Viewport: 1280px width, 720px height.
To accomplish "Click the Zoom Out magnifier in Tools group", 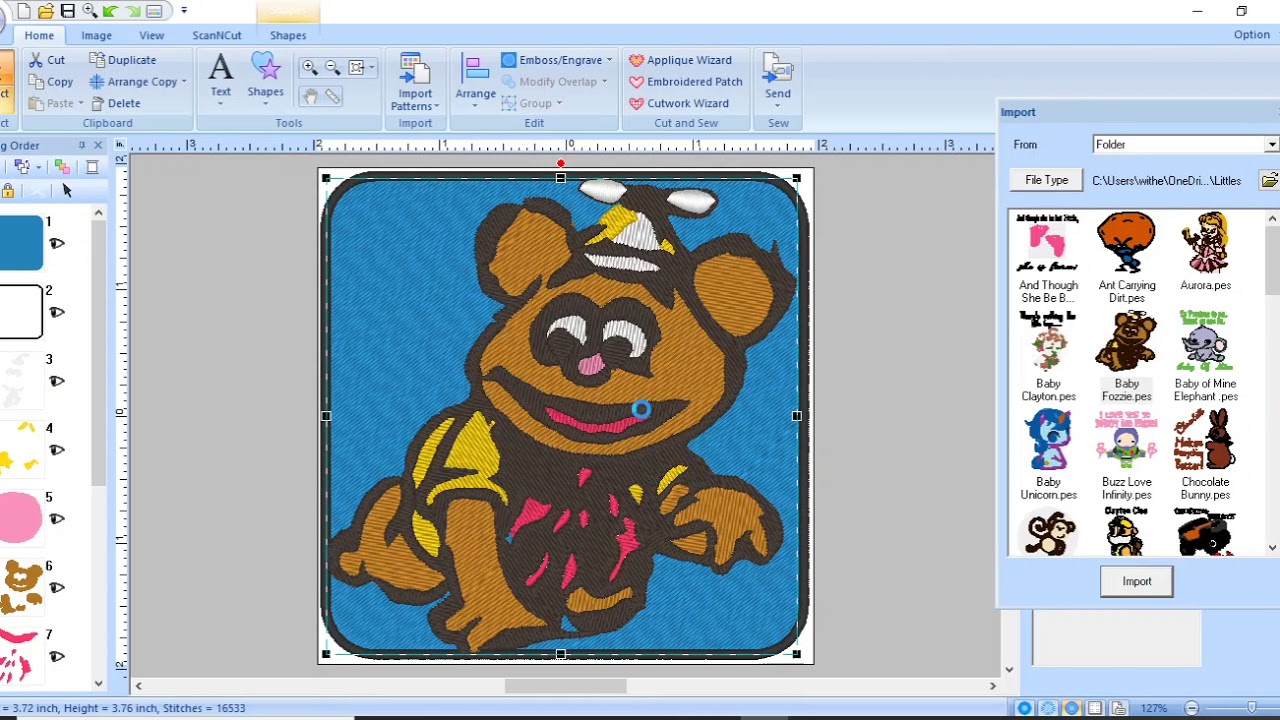I will coord(333,68).
